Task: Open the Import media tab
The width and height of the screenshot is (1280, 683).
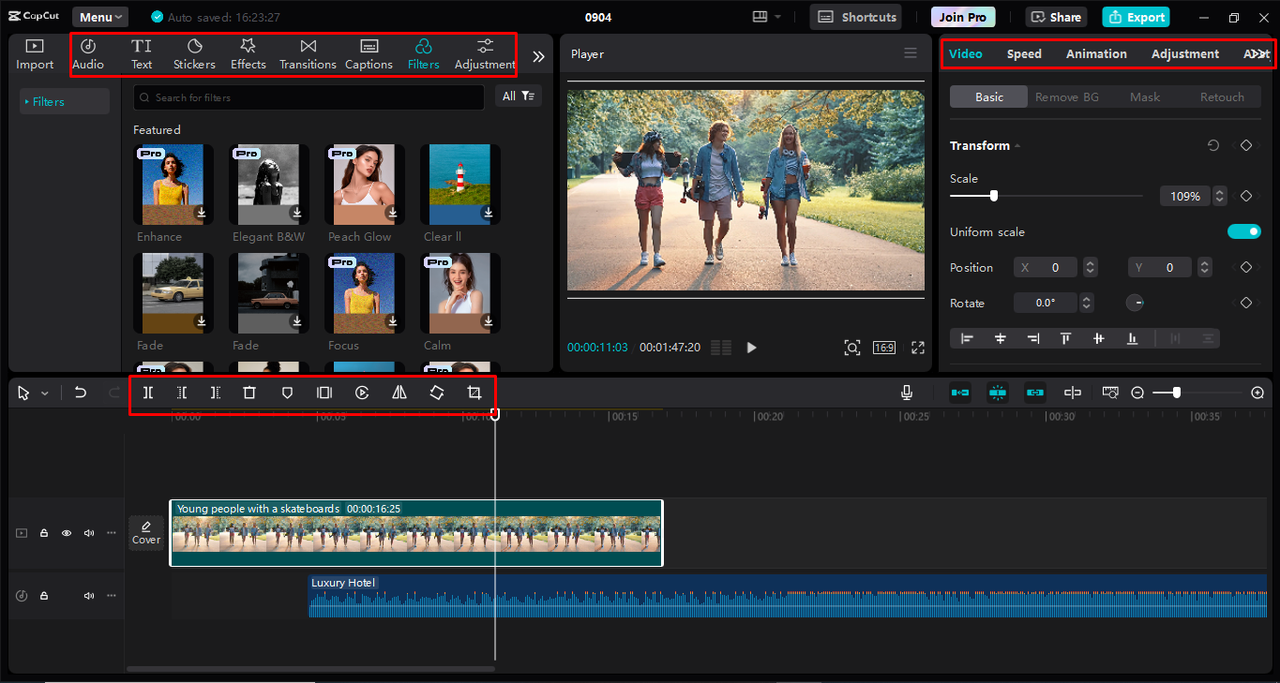Action: click(35, 54)
